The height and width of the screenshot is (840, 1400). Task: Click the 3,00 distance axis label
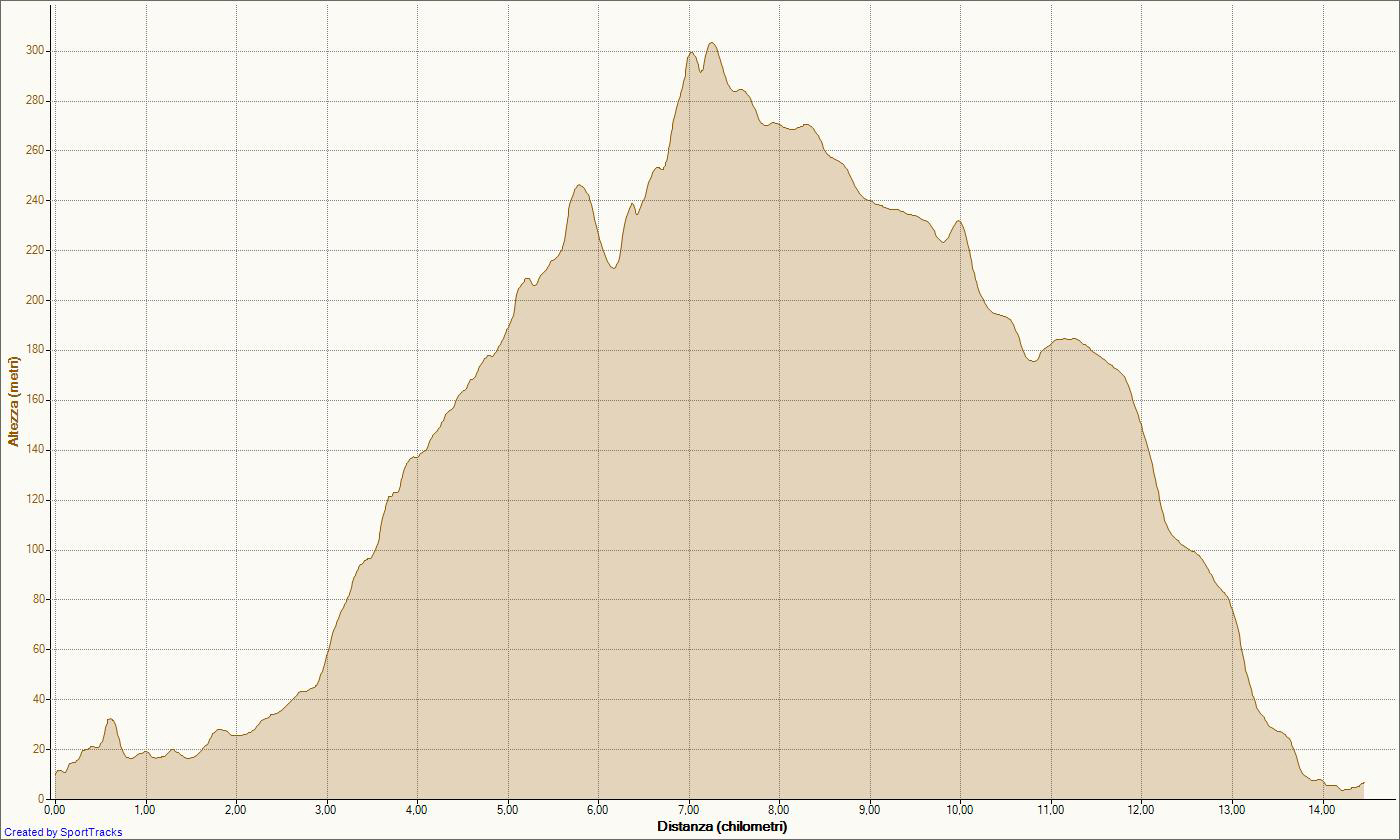(327, 810)
